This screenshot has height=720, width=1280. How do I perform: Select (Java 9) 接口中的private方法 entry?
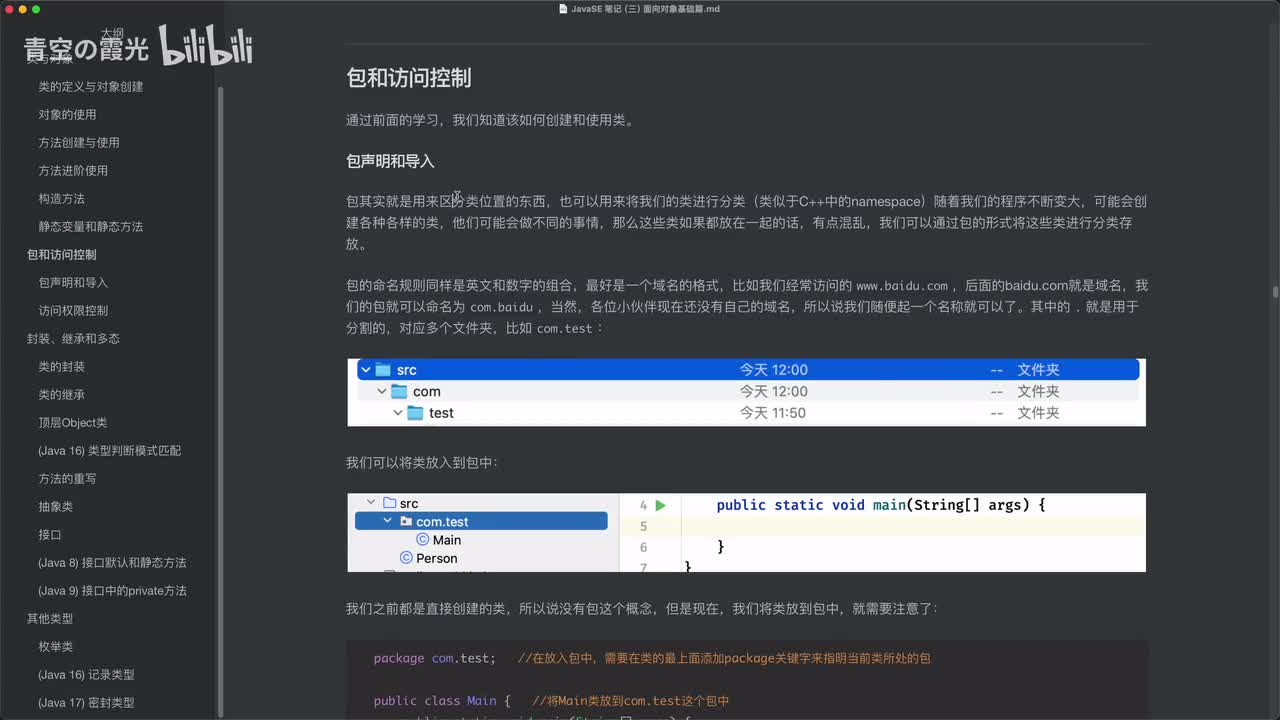(112, 591)
